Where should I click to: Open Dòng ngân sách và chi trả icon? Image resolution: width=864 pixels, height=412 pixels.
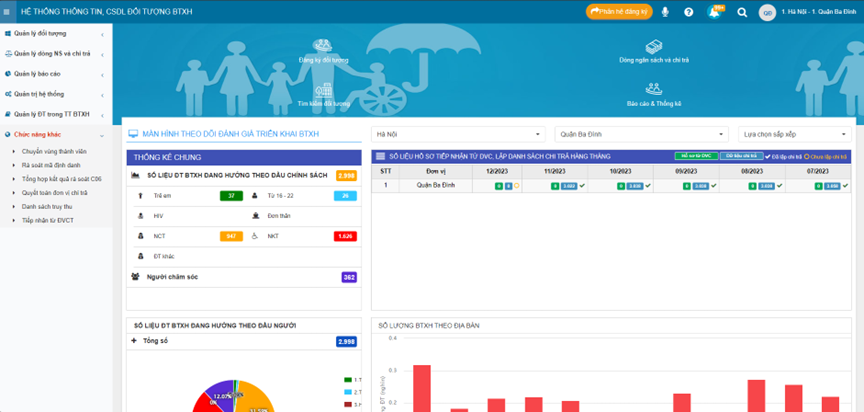point(654,47)
